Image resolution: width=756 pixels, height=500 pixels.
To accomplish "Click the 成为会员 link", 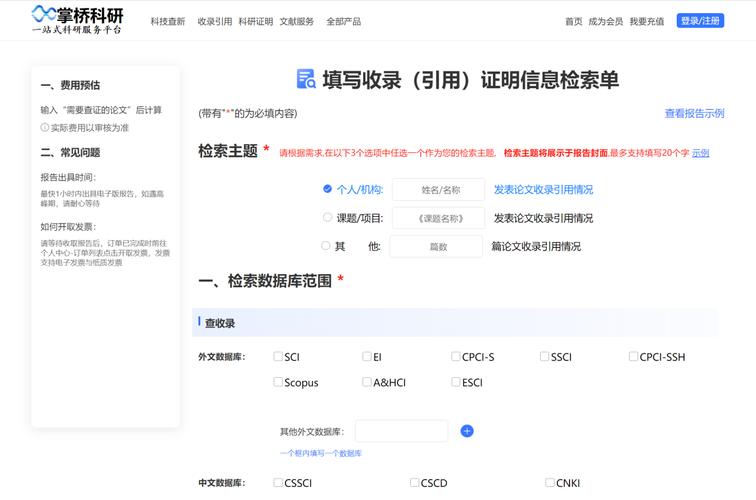I will click(x=606, y=21).
